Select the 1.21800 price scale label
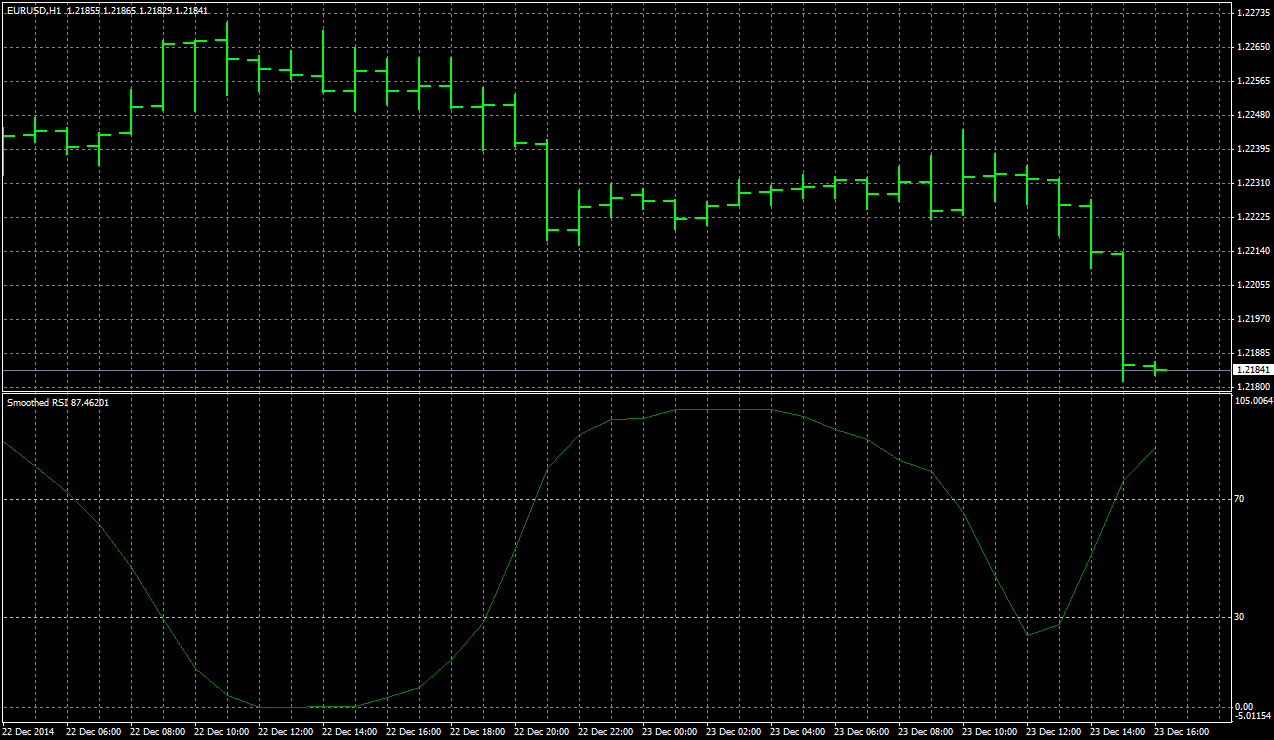 tap(1252, 387)
